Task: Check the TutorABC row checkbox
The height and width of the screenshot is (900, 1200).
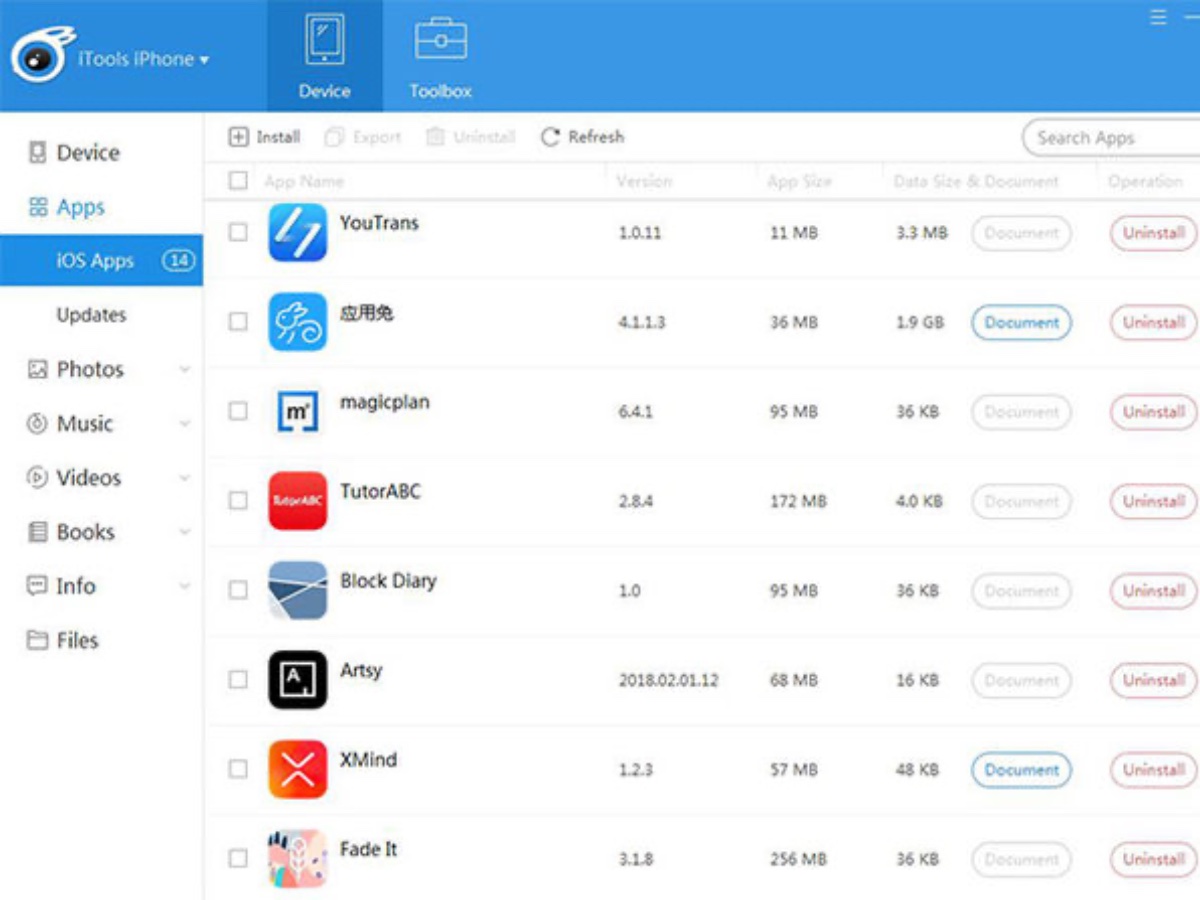Action: [x=238, y=500]
